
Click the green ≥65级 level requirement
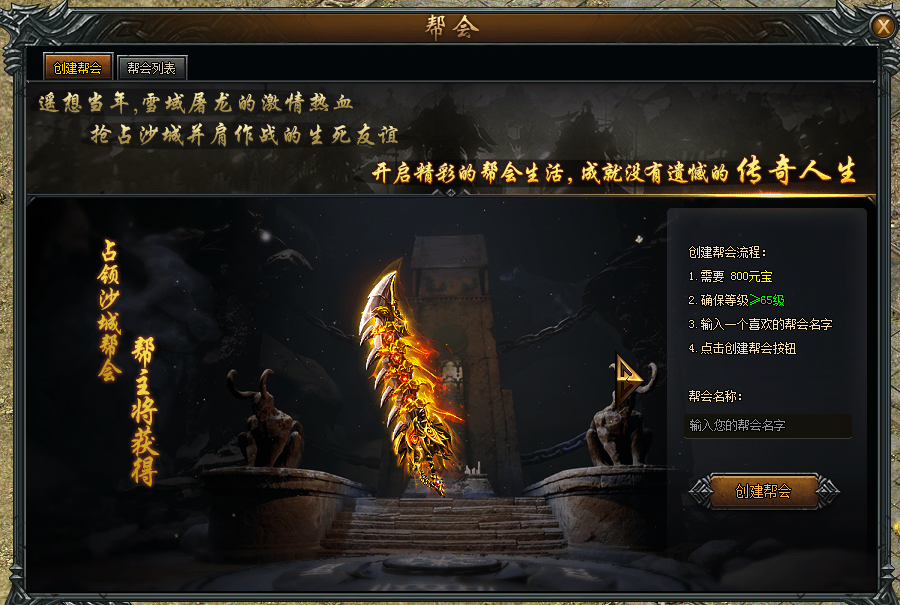tap(767, 300)
